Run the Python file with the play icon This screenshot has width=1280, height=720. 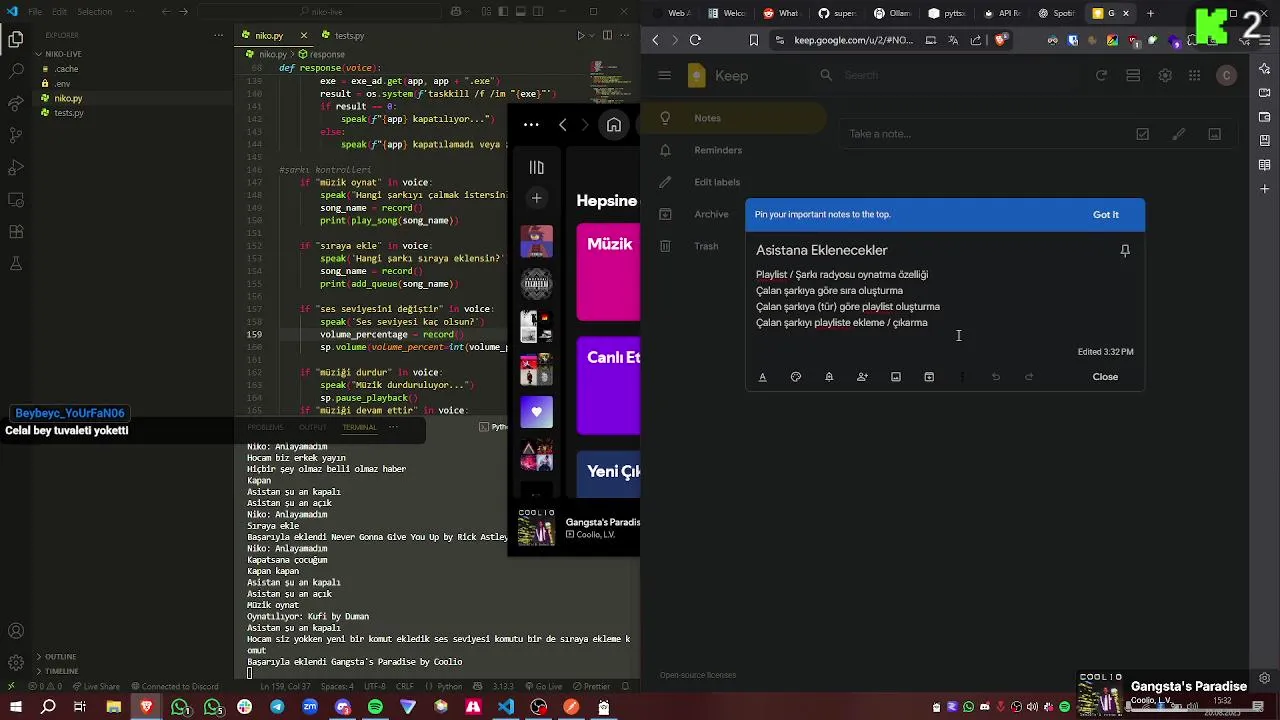(580, 36)
